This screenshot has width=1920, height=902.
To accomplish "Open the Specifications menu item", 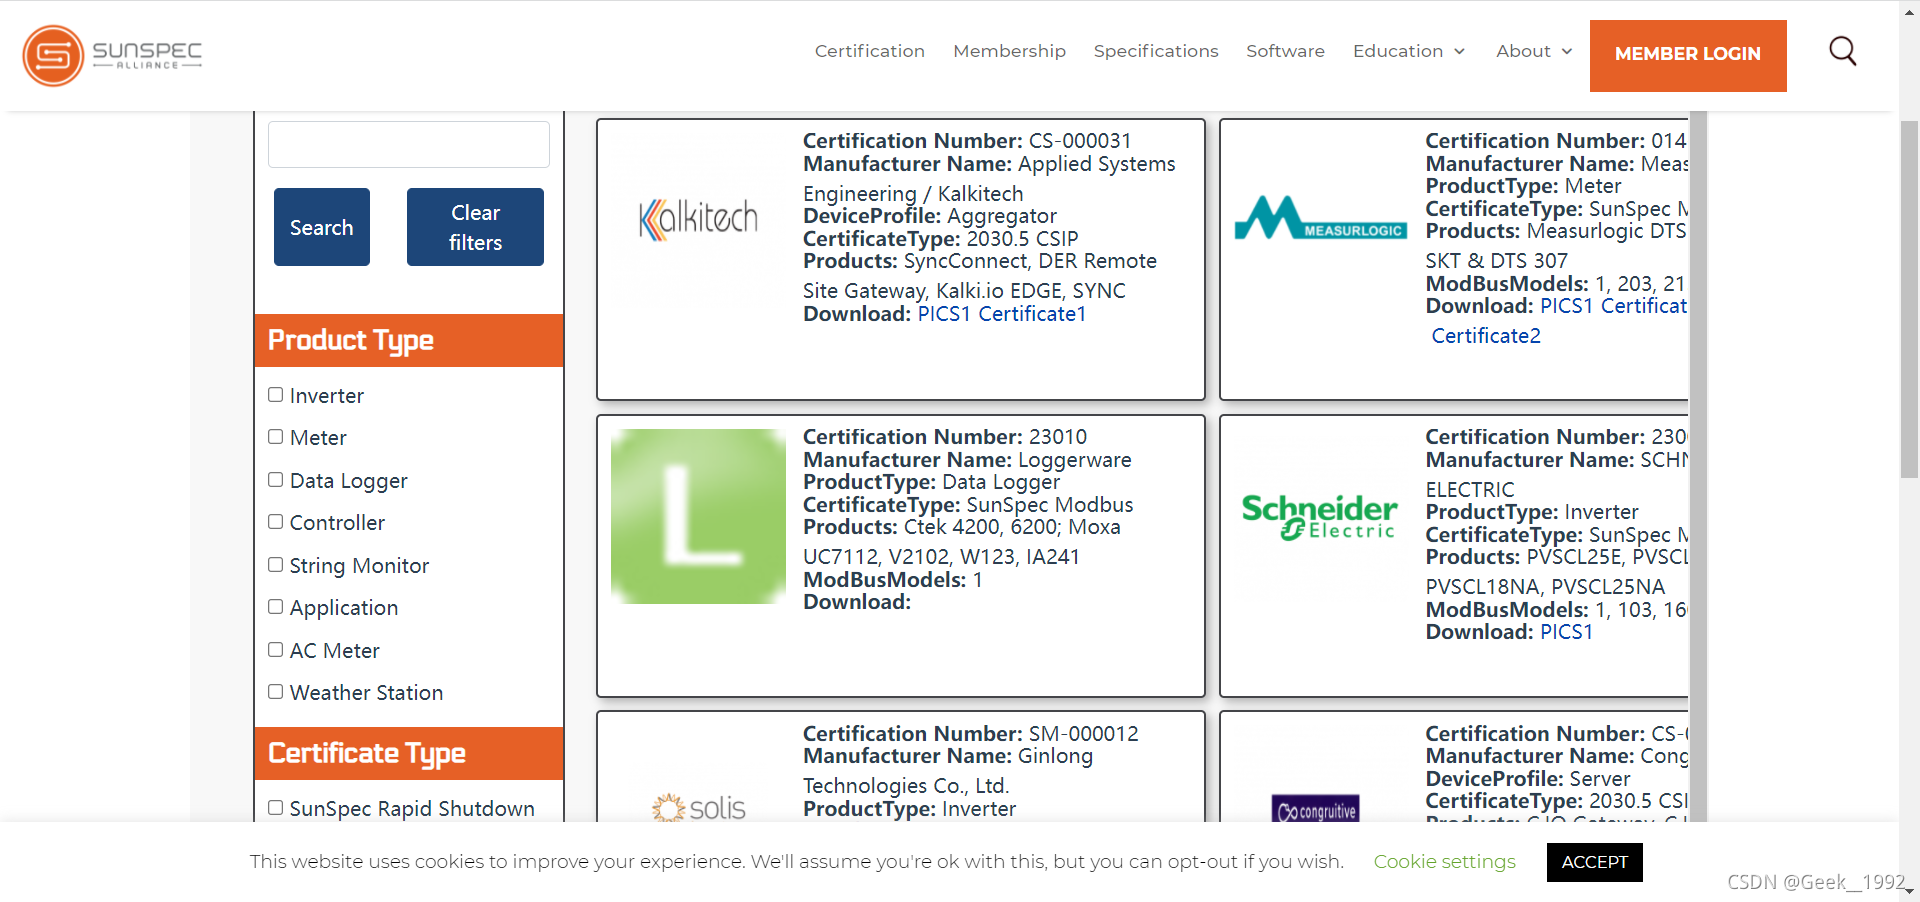I will click(x=1155, y=51).
